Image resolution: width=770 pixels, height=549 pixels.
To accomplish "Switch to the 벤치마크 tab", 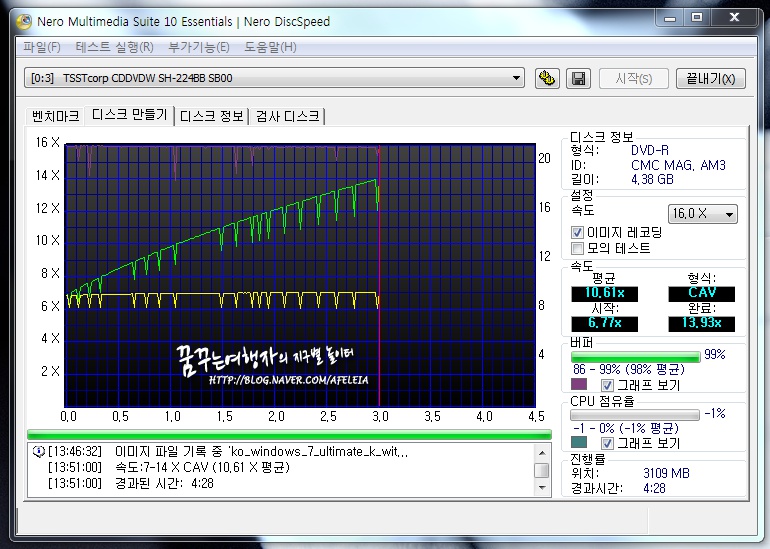I will pos(55,116).
